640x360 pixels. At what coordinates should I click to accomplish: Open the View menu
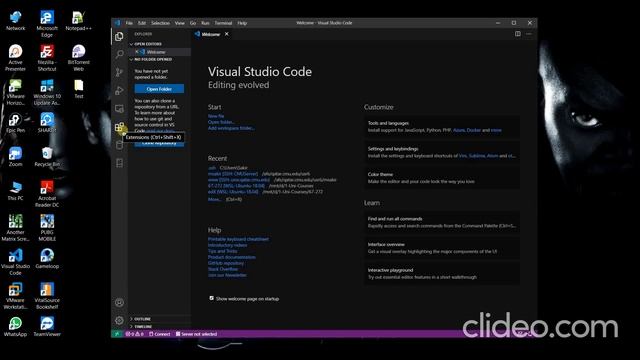180,23
